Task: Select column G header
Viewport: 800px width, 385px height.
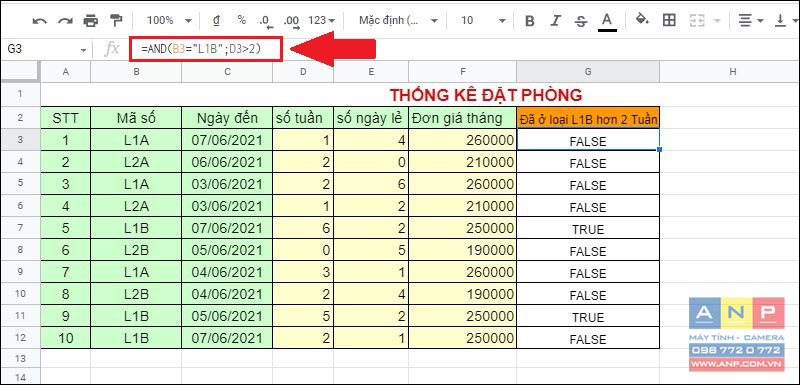Action: pos(588,72)
